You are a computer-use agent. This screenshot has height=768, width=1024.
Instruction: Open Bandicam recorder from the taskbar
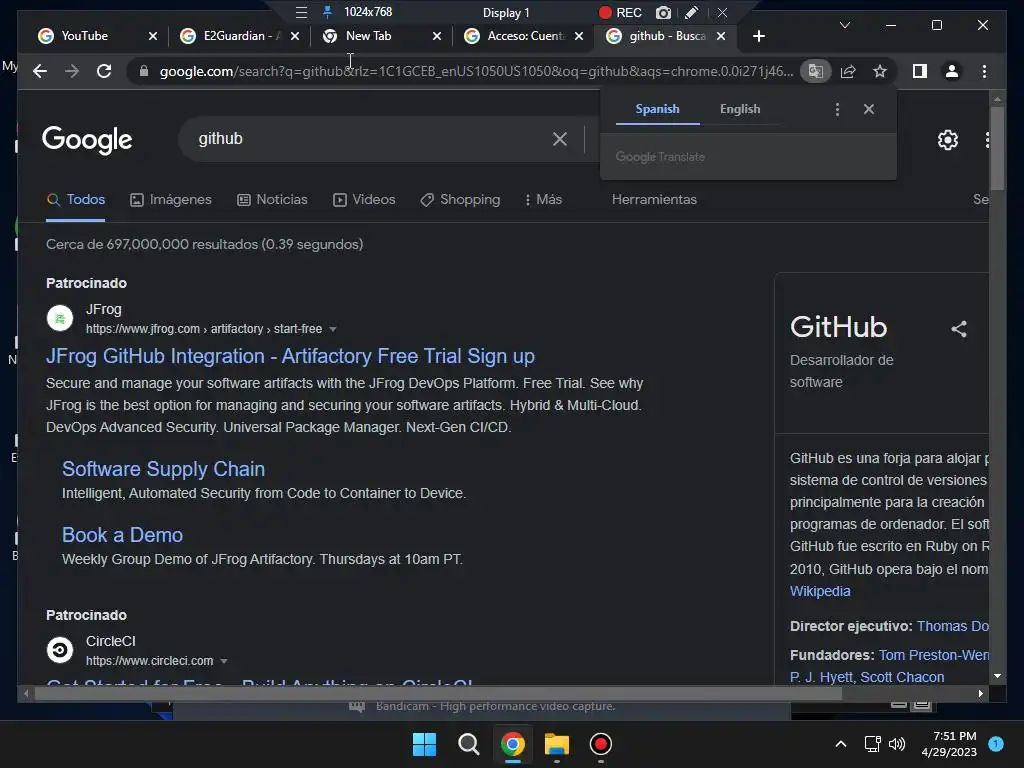600,744
